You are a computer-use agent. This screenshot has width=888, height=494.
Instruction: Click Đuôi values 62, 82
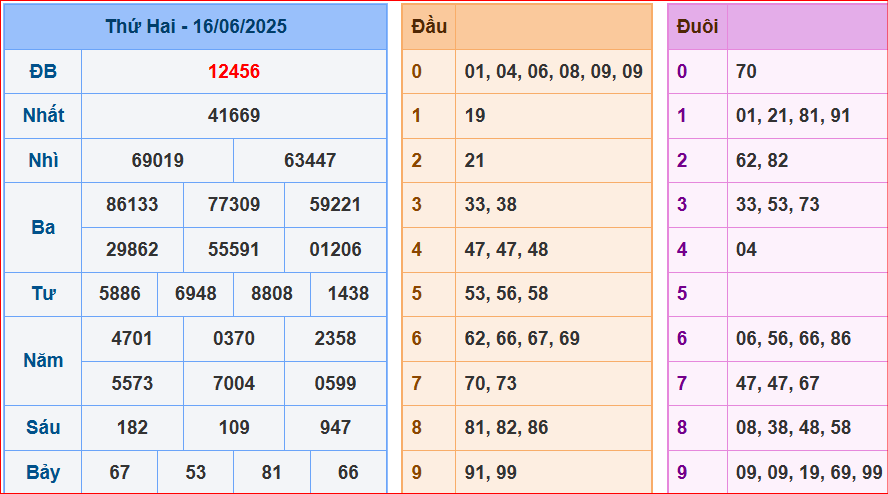pos(762,160)
